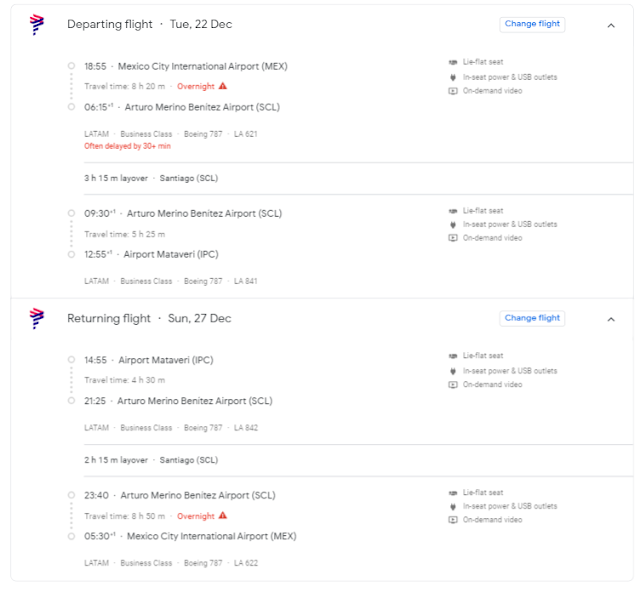Click the 3 h 15 m layover Santiago row
The width and height of the screenshot is (640, 592).
358,178
